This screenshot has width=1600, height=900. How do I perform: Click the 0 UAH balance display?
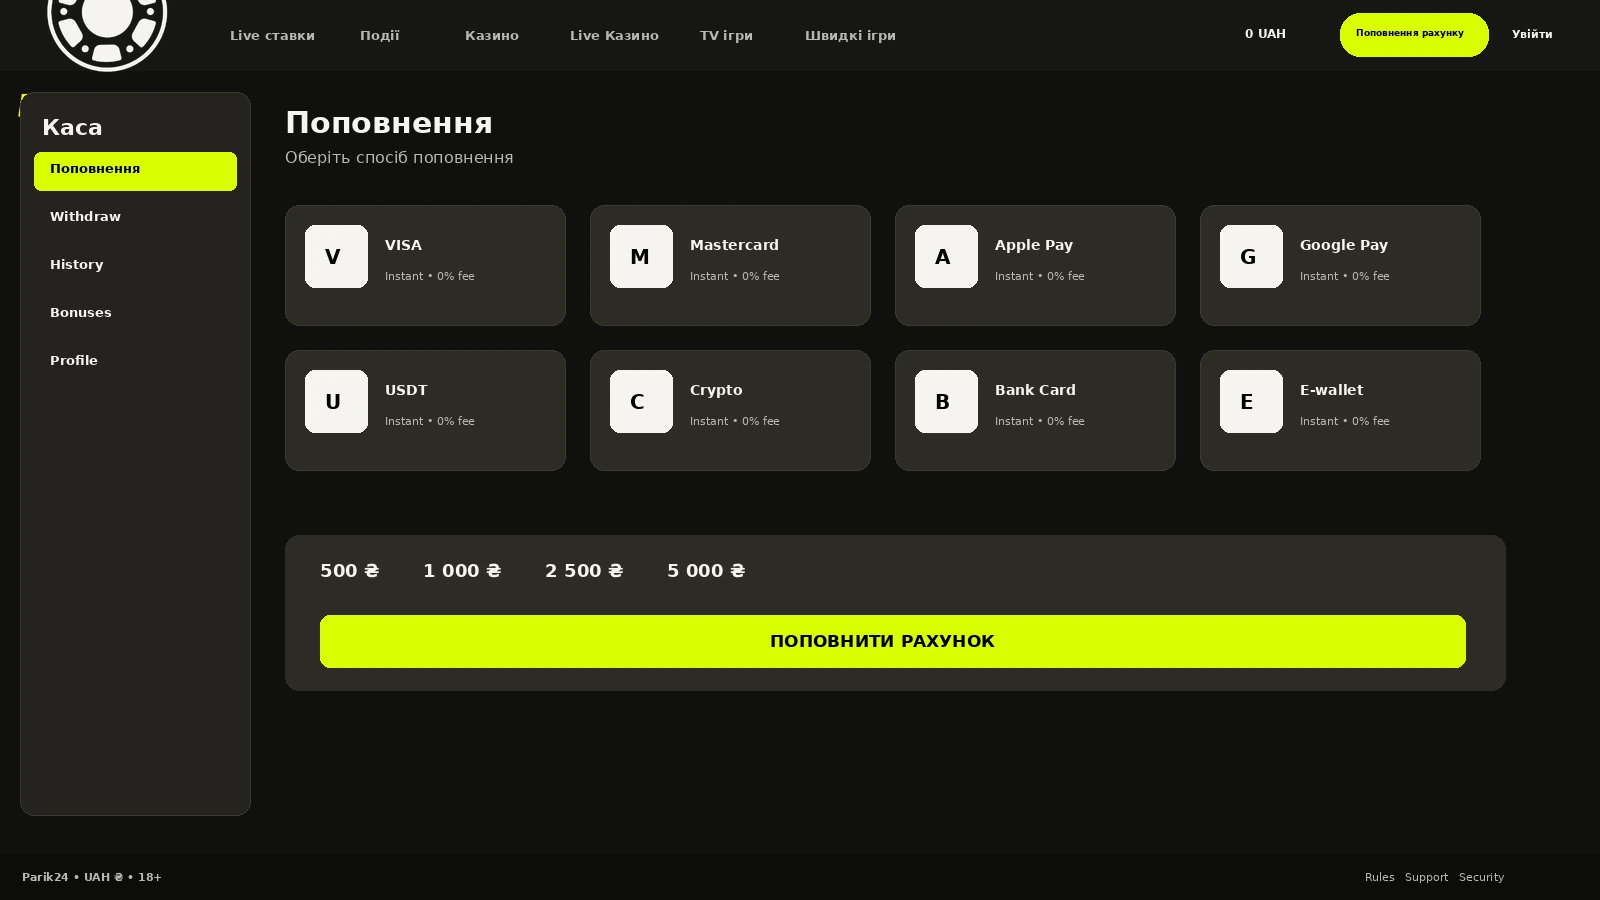[x=1265, y=34]
